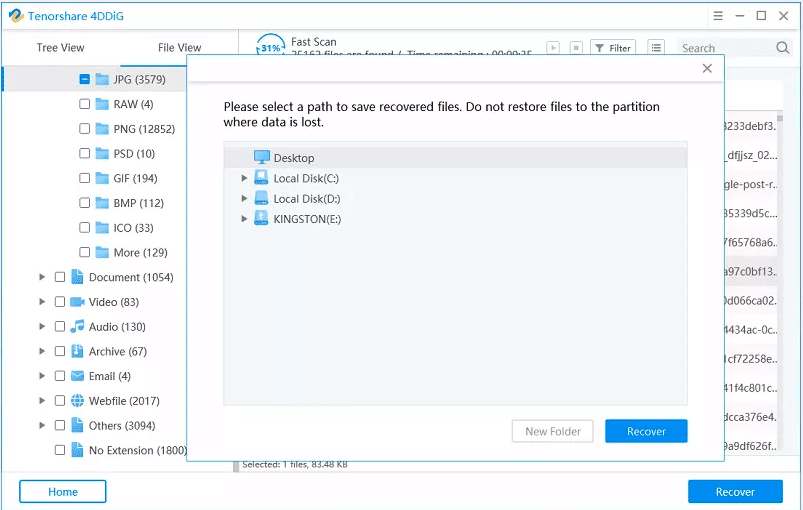Expand the Local Disk(D:) tree node
Viewport: 803px width, 510px height.
point(244,198)
